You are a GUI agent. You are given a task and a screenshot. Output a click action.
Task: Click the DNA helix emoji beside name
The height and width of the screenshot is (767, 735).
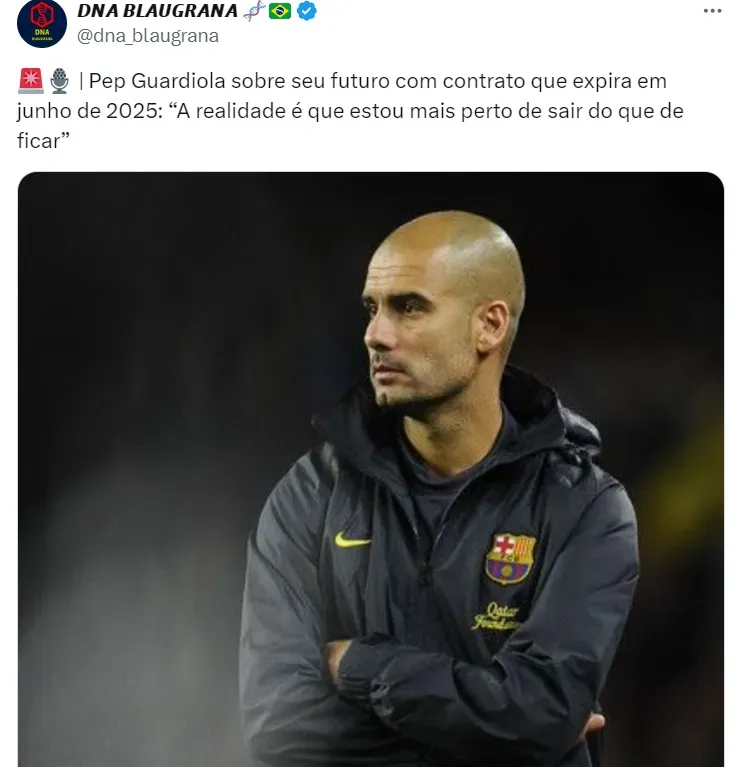coord(254,11)
